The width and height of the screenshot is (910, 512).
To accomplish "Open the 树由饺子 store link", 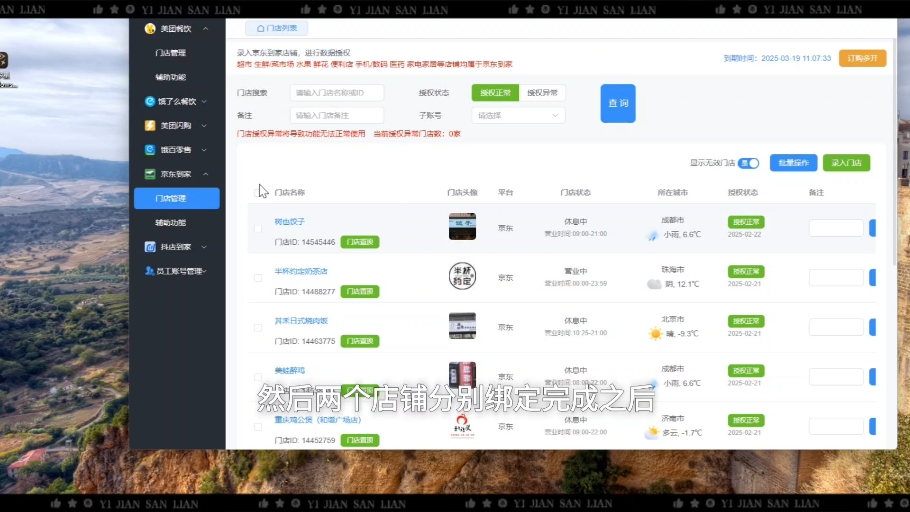I will pos(290,222).
